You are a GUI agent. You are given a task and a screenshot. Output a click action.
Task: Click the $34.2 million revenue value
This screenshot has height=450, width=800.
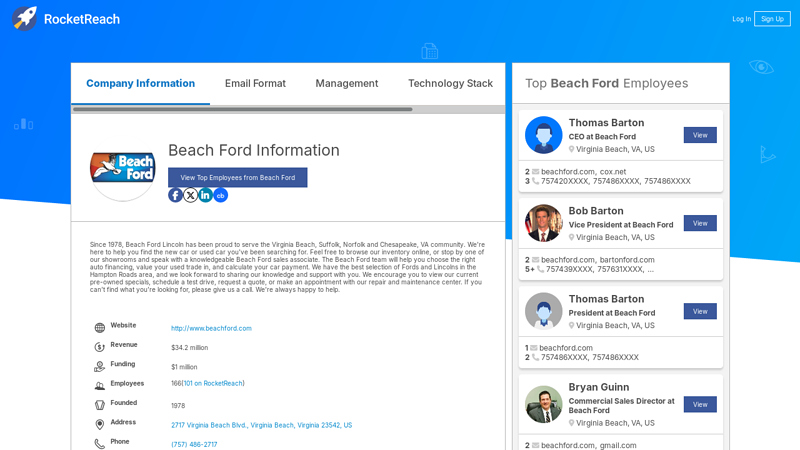189,347
